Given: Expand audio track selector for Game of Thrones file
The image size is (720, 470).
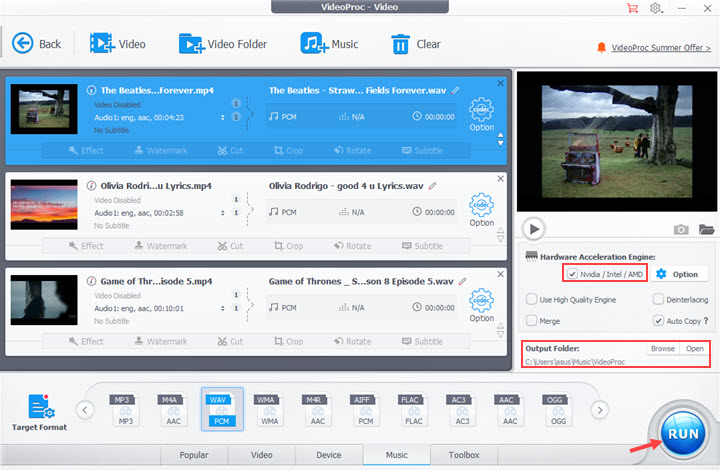Looking at the screenshot, I should (223, 308).
